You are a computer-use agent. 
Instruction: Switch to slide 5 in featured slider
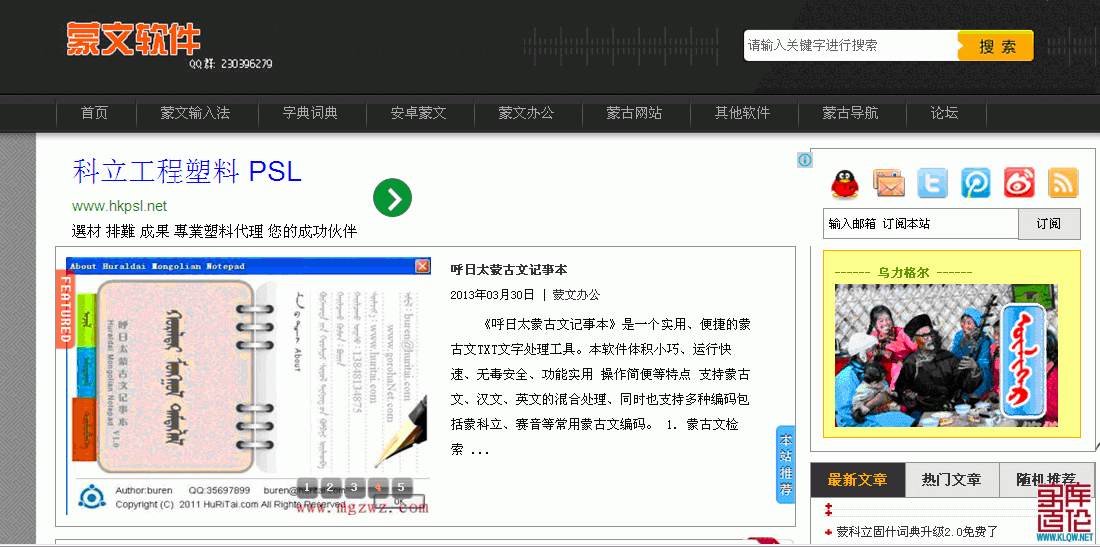(x=401, y=488)
